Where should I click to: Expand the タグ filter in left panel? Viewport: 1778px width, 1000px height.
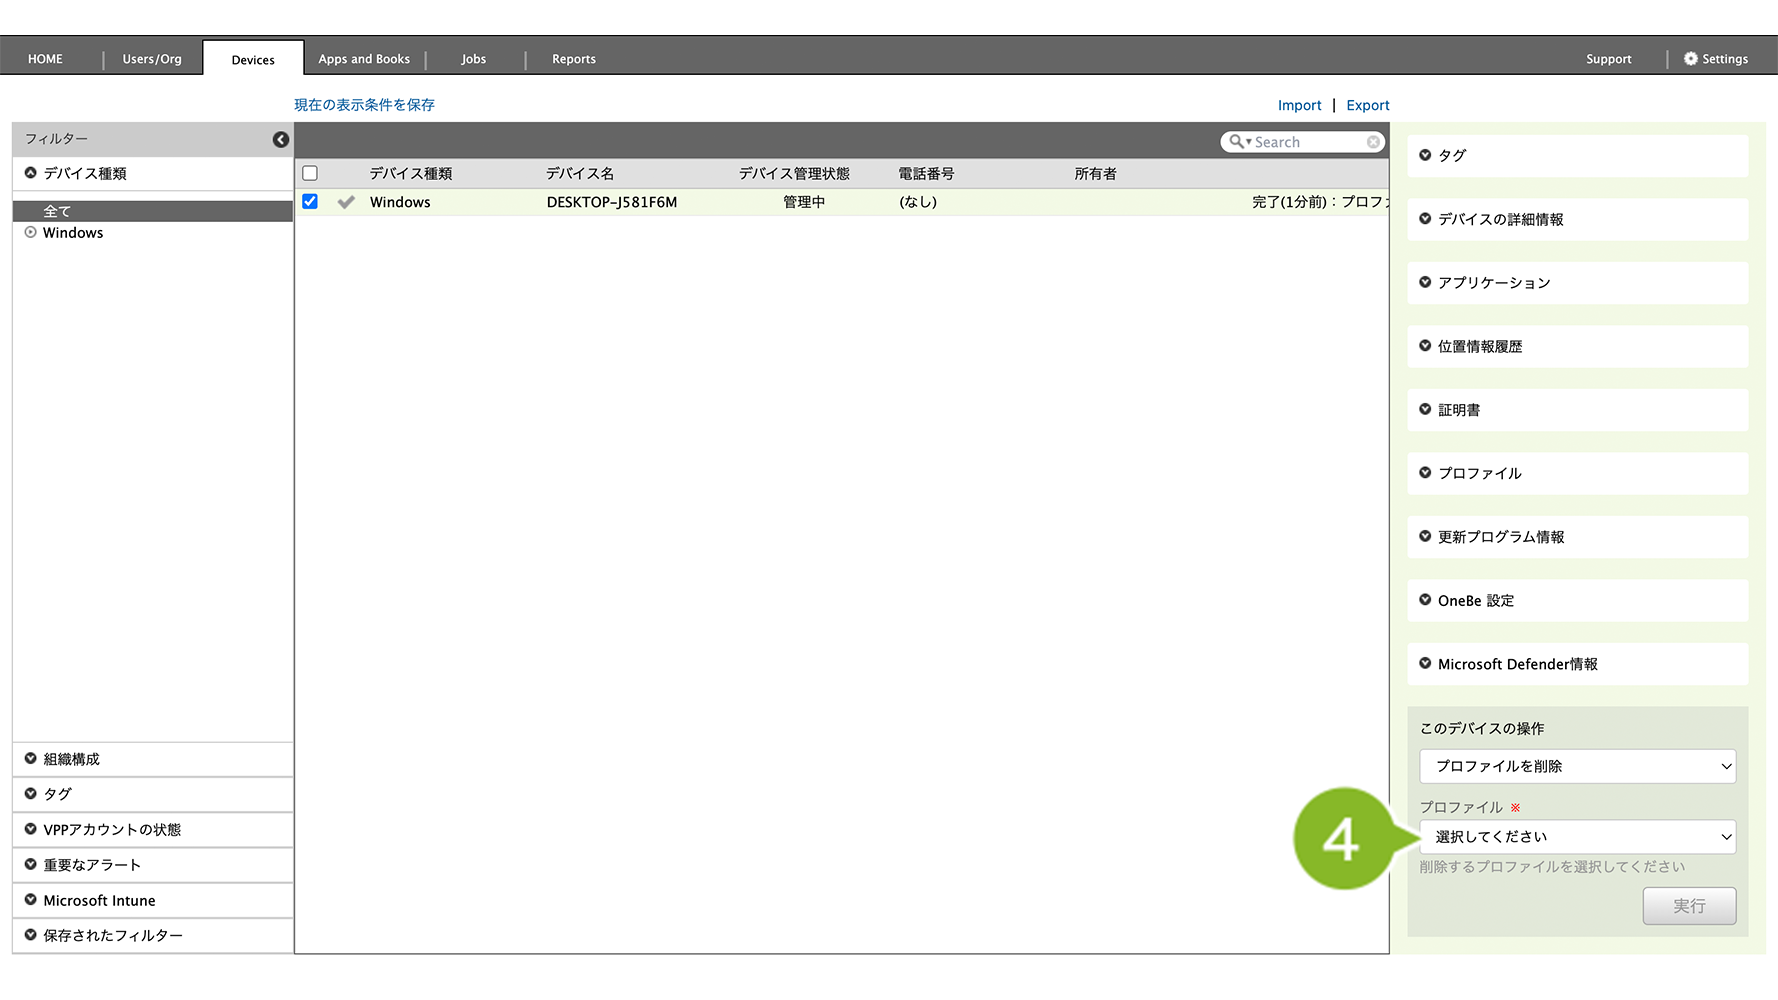[152, 794]
